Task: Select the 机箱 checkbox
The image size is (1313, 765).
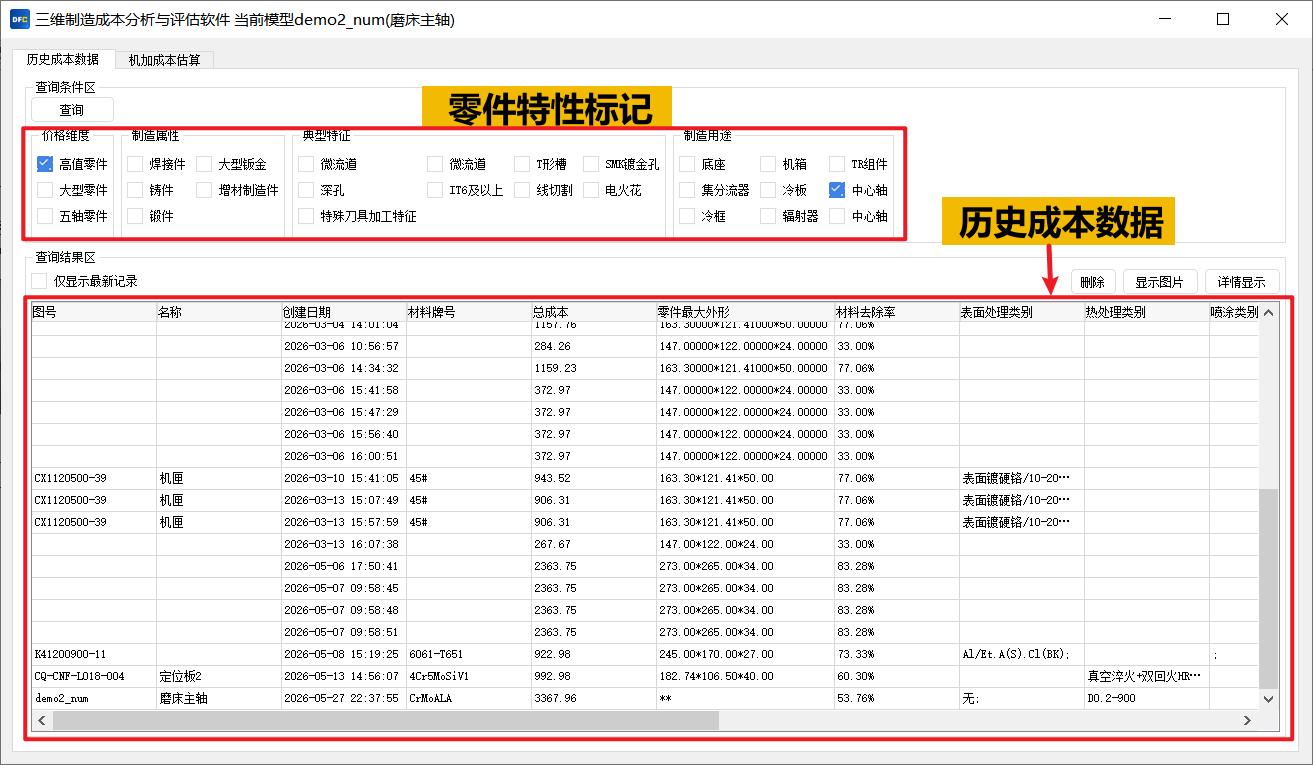Action: coord(768,164)
